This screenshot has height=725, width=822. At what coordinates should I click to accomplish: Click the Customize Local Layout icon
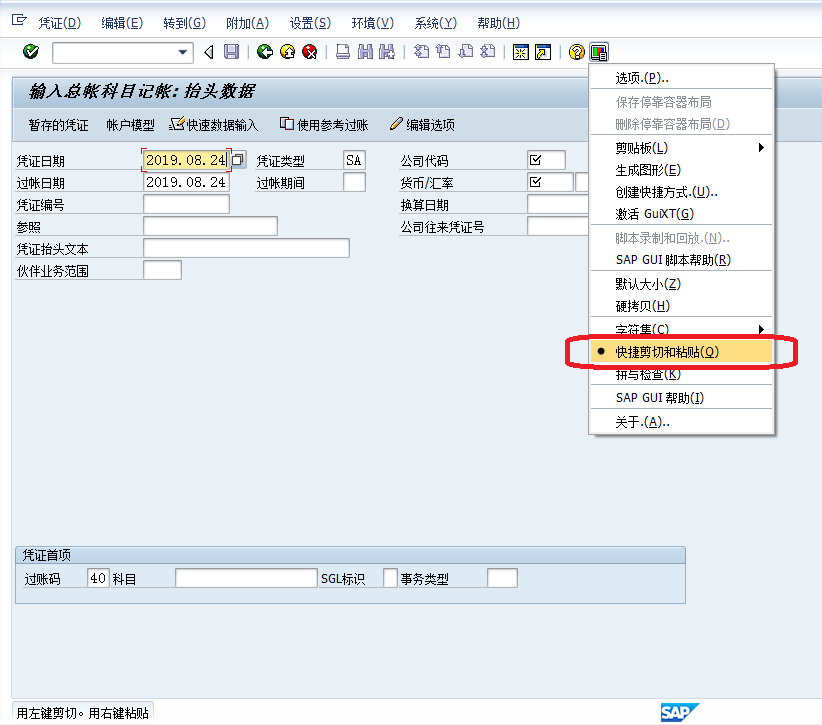[599, 52]
